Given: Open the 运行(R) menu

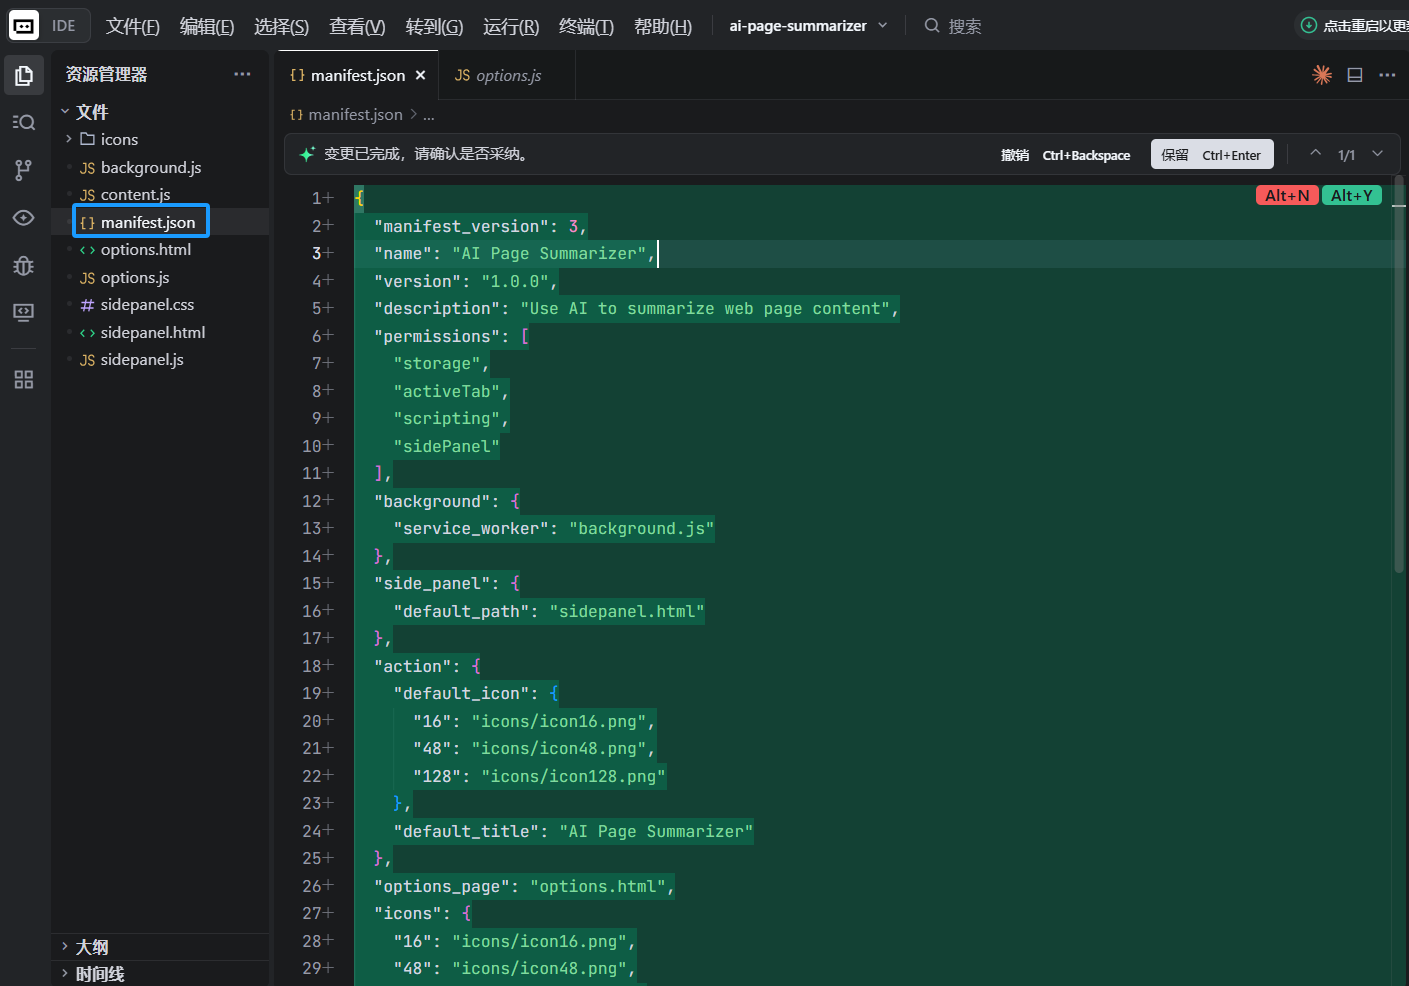Looking at the screenshot, I should 510,26.
